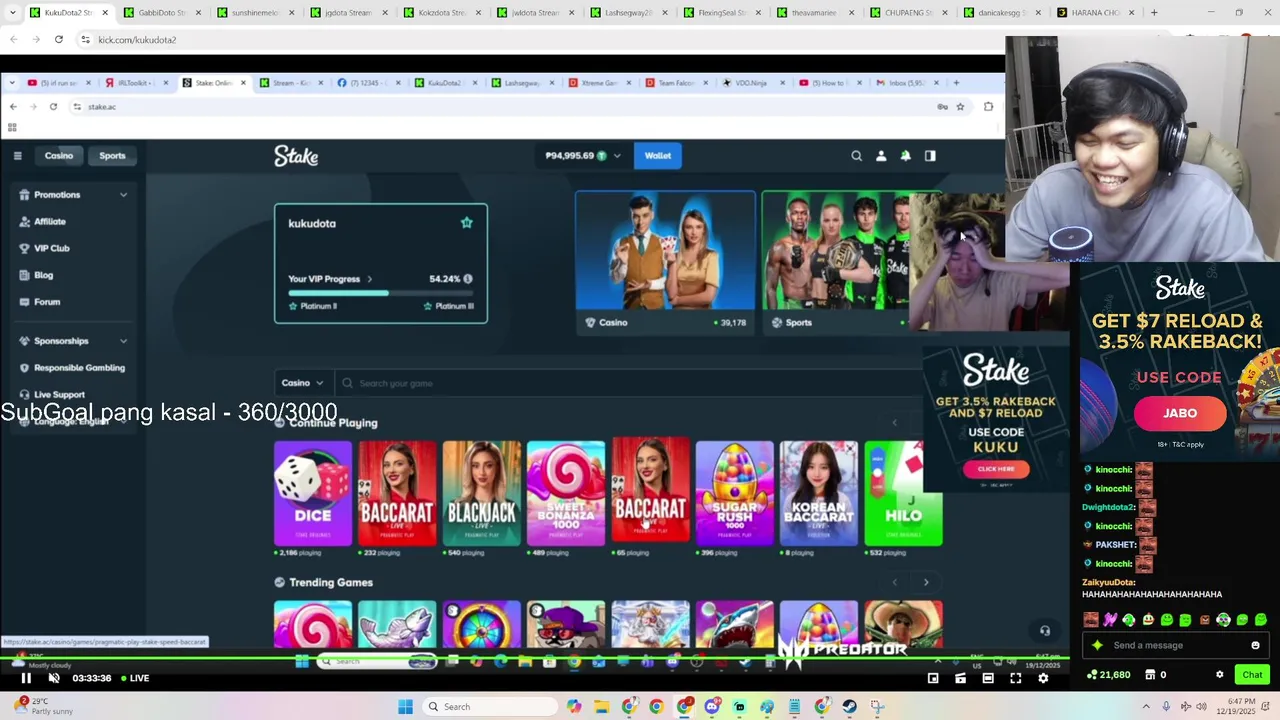This screenshot has width=1280, height=720.
Task: Click the Stake logo
Action: pos(296,156)
